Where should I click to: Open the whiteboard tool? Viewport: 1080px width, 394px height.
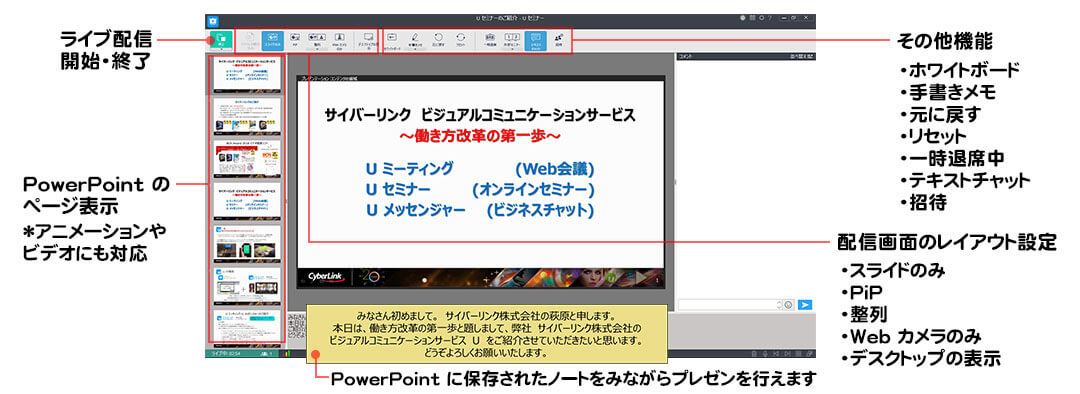[392, 40]
